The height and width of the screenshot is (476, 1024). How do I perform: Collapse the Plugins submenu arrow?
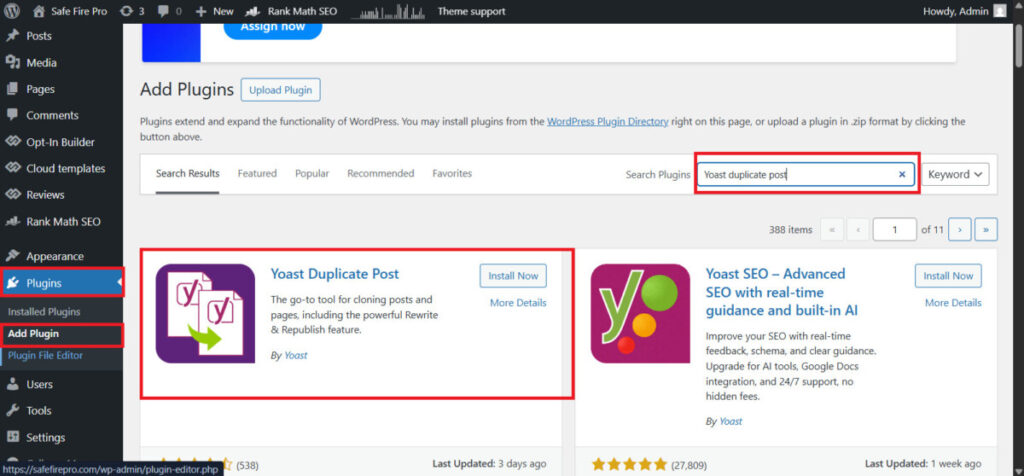pos(120,283)
